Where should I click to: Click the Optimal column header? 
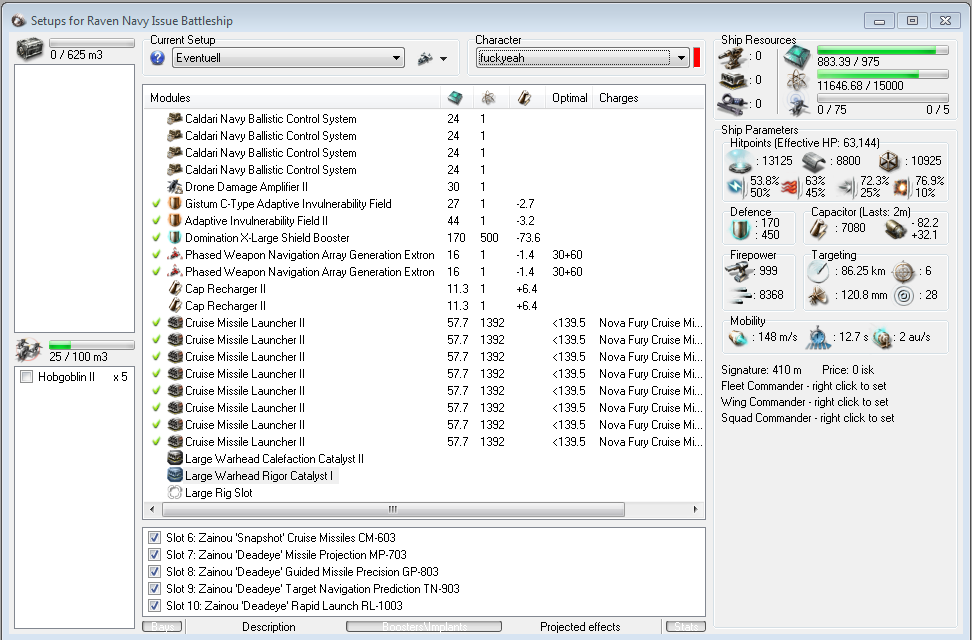(570, 97)
